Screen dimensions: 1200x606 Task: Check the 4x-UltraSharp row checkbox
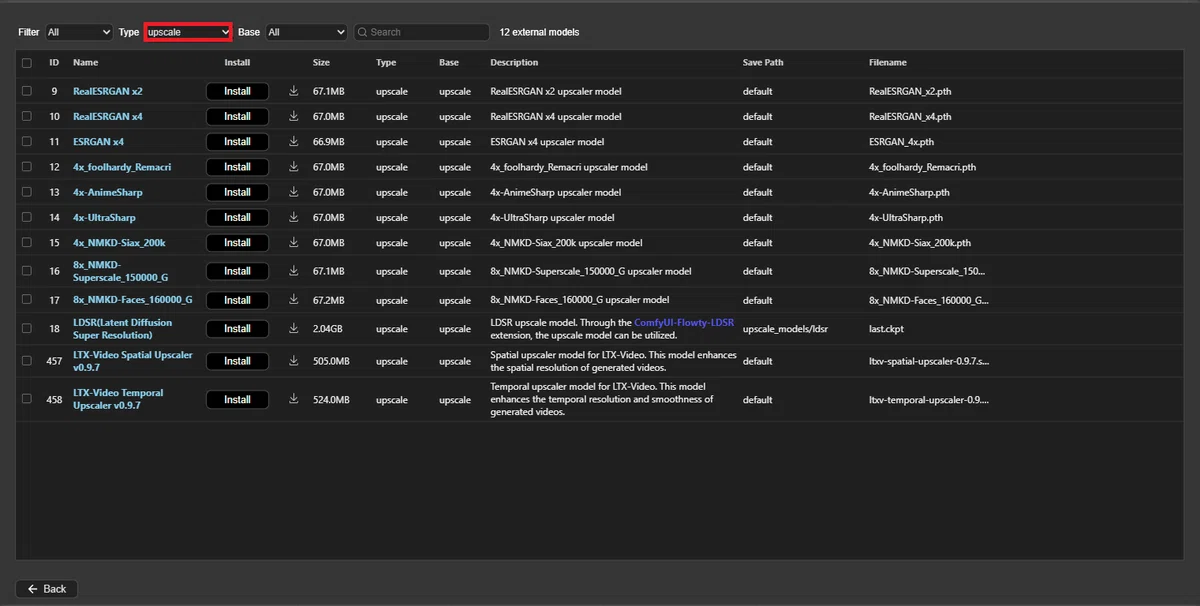pos(27,217)
